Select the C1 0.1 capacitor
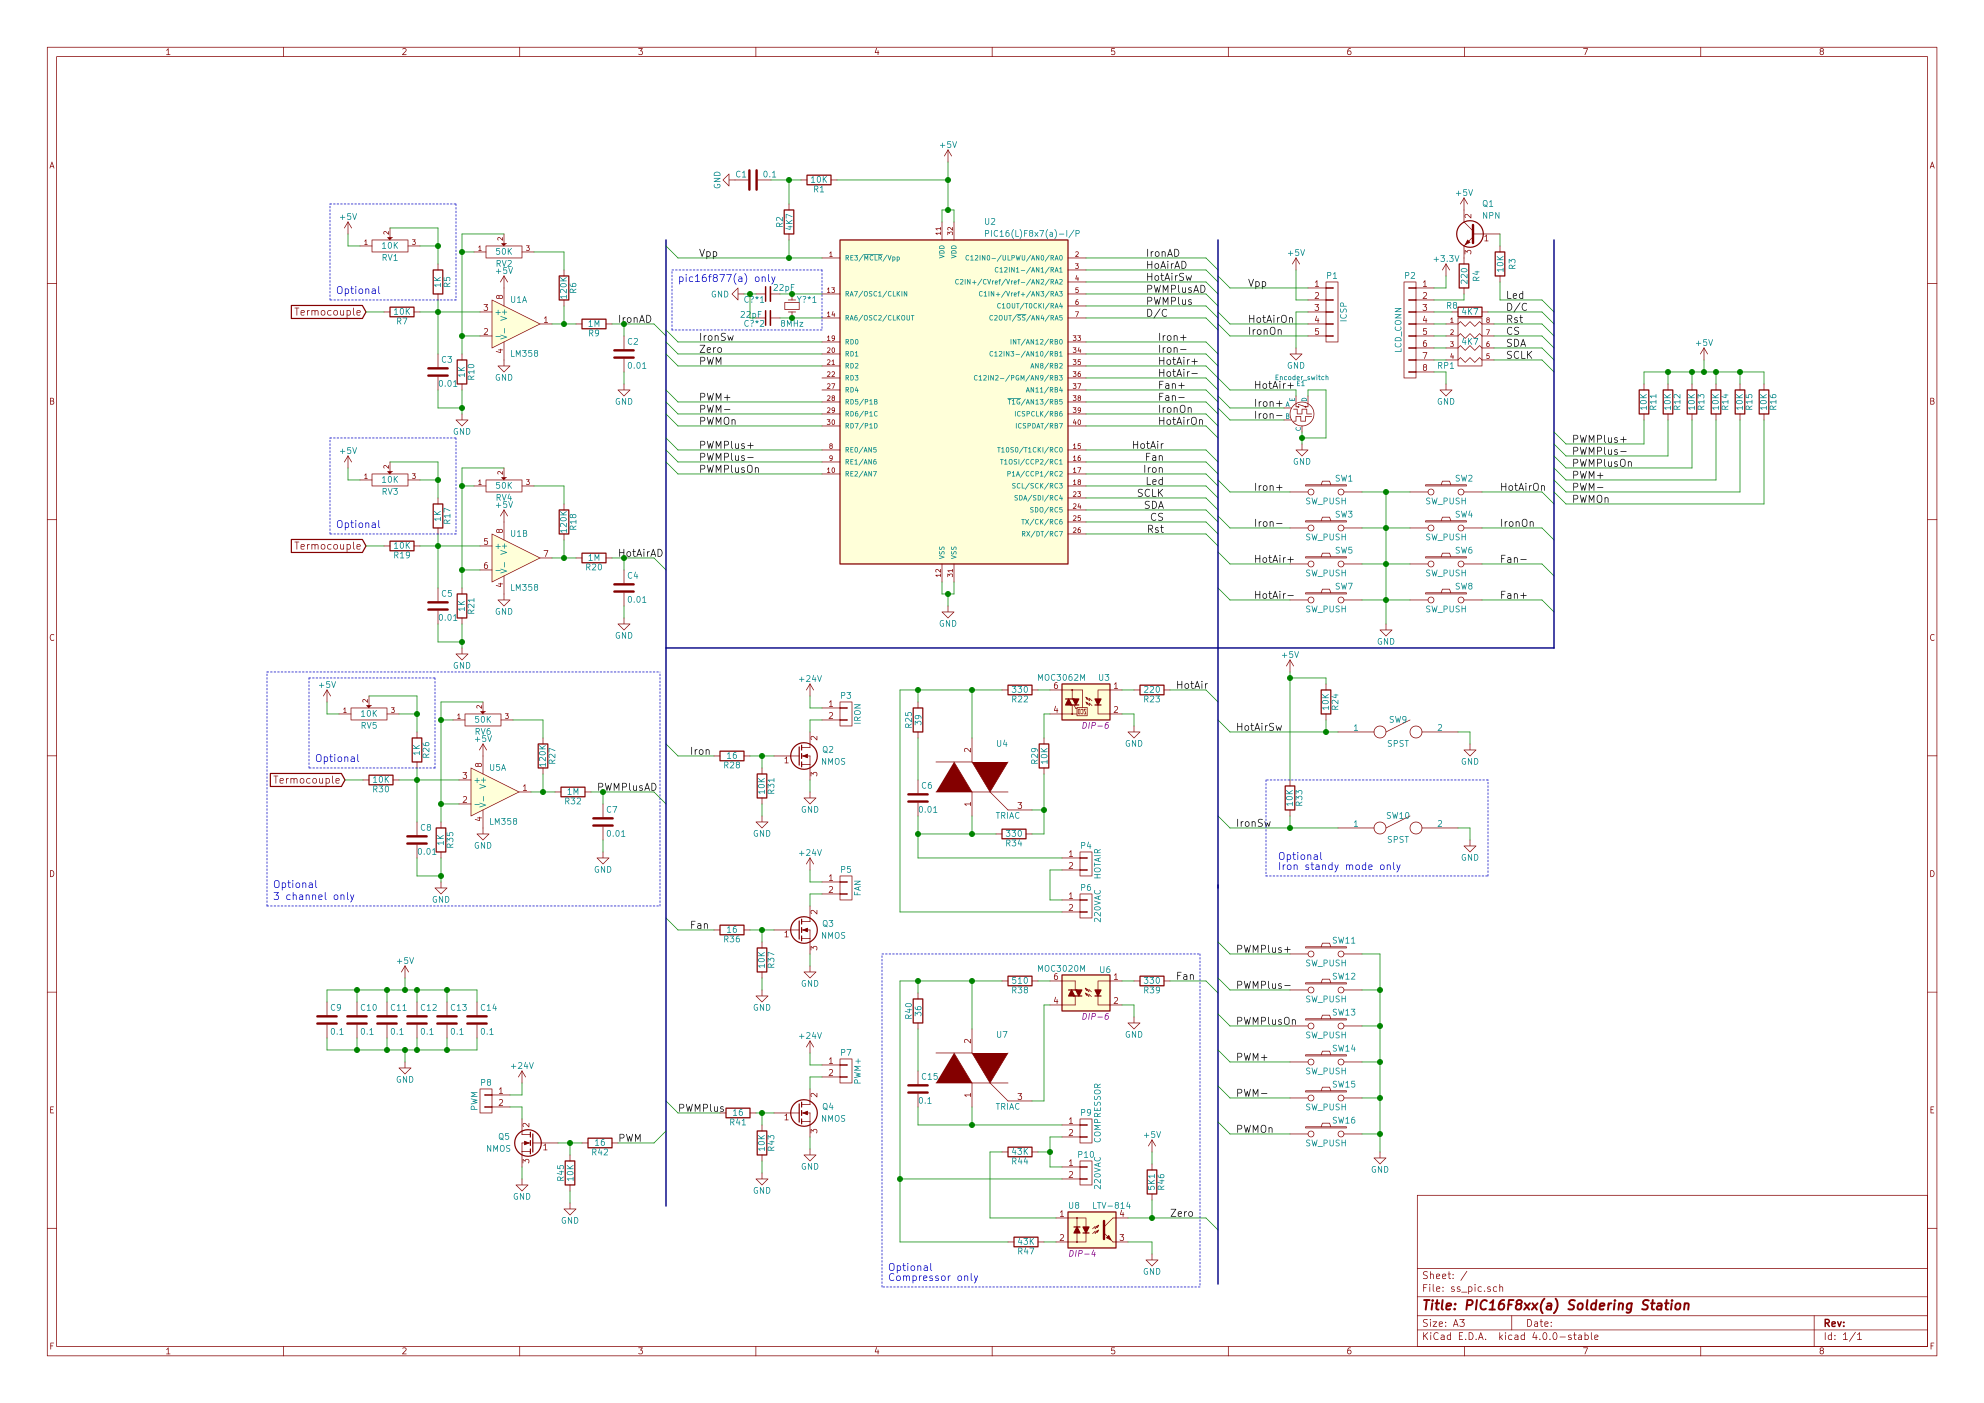 pos(752,180)
